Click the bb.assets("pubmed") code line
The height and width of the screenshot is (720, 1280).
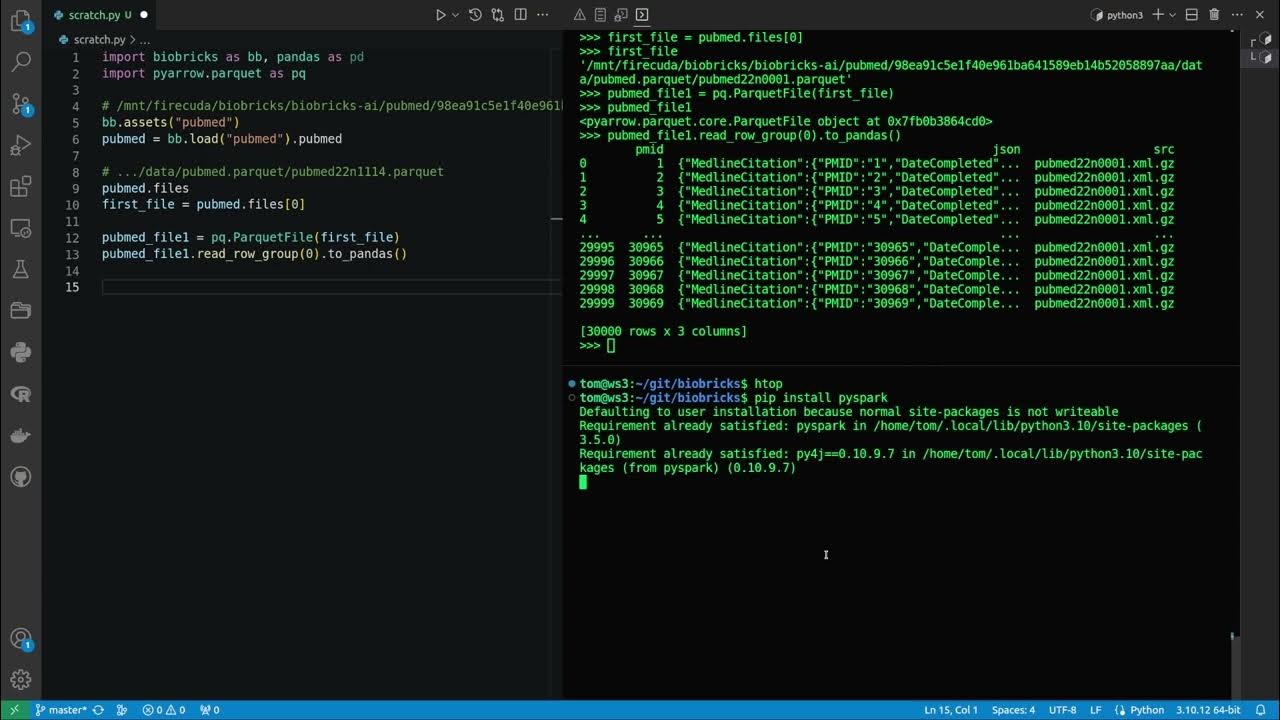tap(170, 122)
